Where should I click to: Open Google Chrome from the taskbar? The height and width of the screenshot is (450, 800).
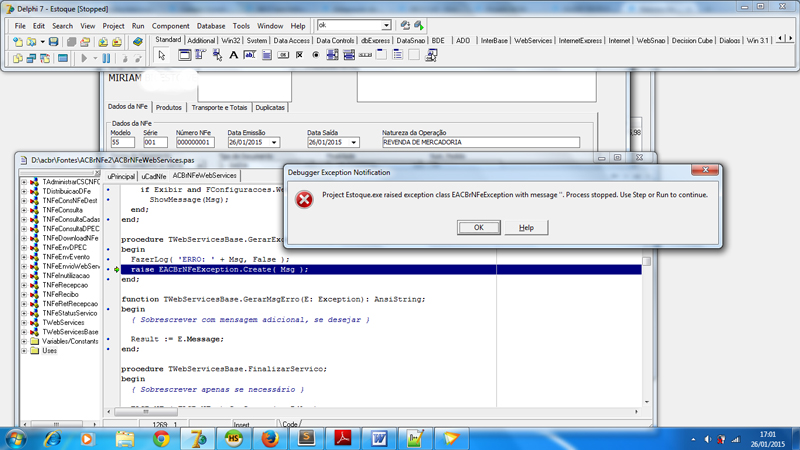coord(161,438)
